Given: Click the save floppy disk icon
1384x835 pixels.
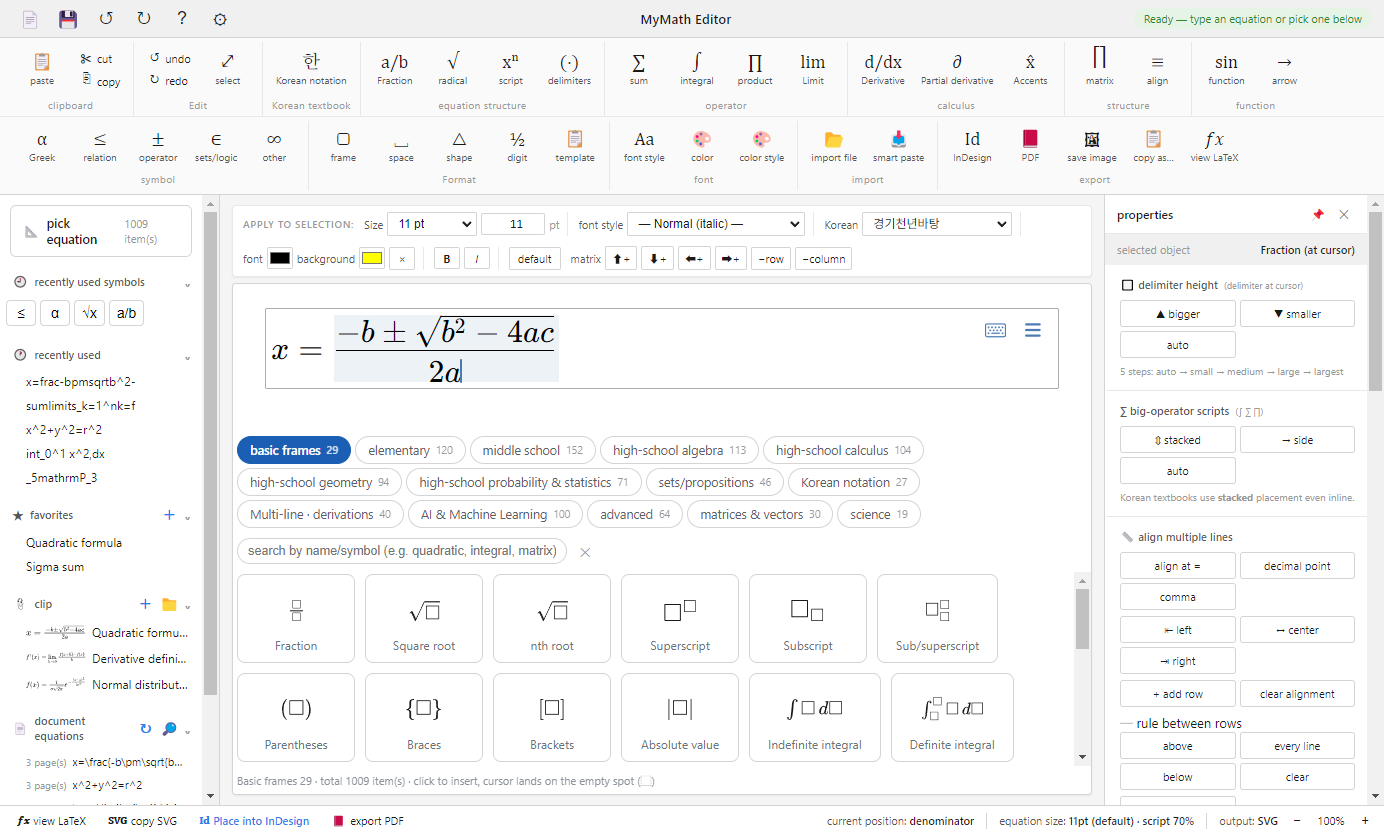Looking at the screenshot, I should click(68, 19).
